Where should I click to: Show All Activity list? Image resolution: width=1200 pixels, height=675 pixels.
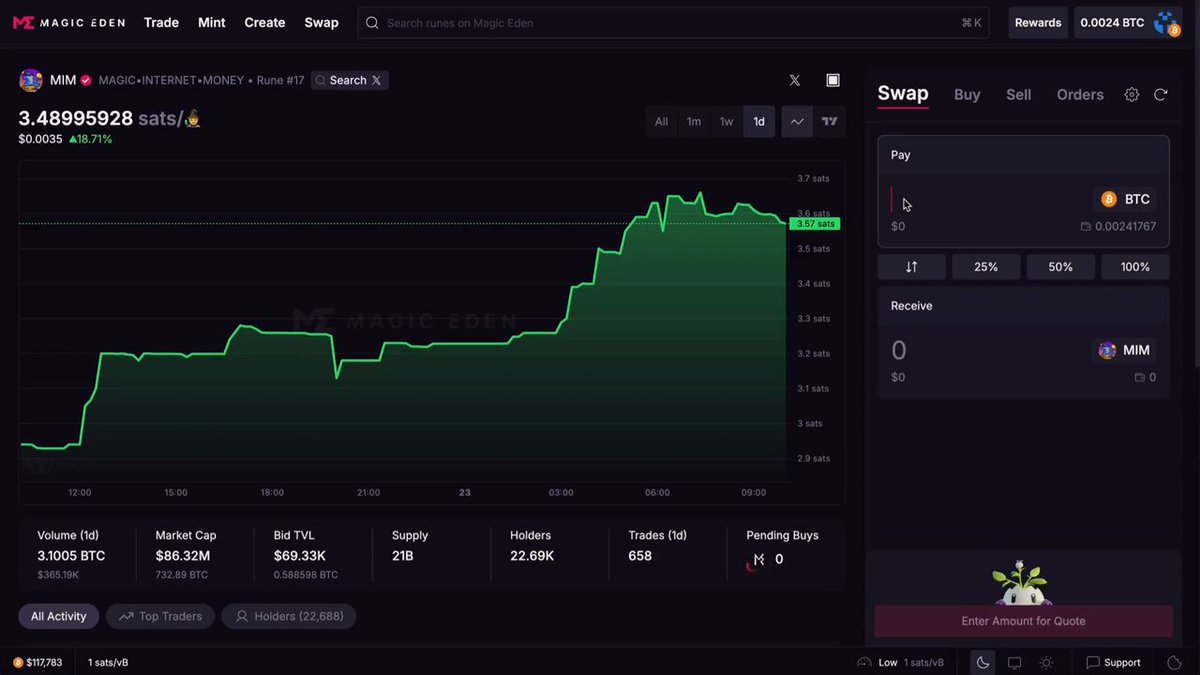(59, 616)
